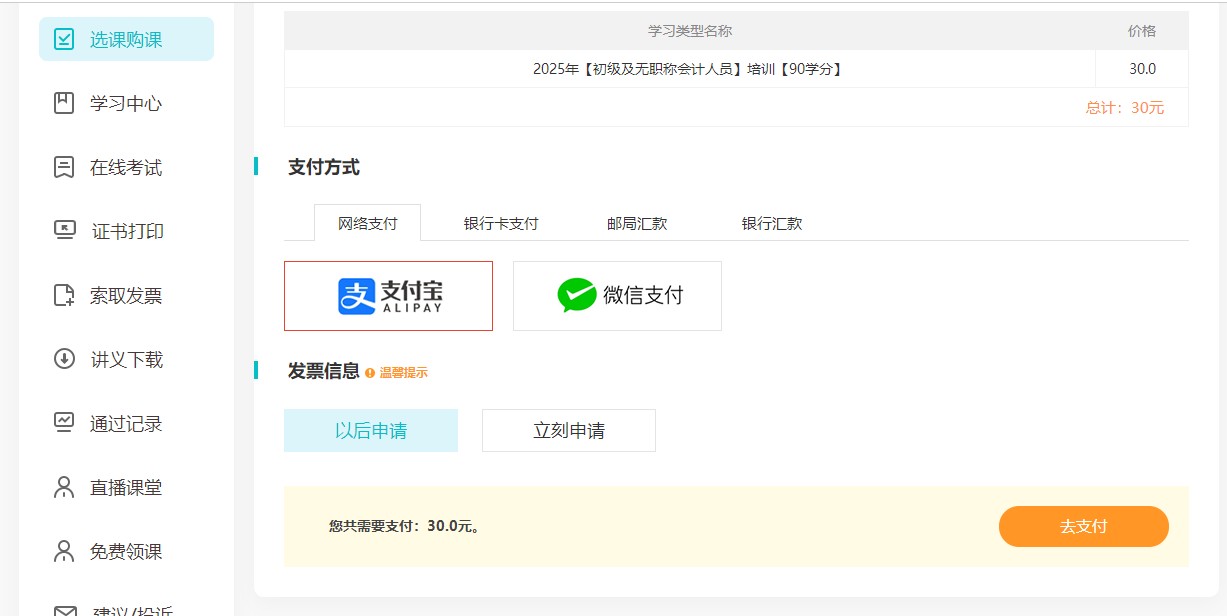Select WeChat Pay 微信支付 option

(x=617, y=296)
